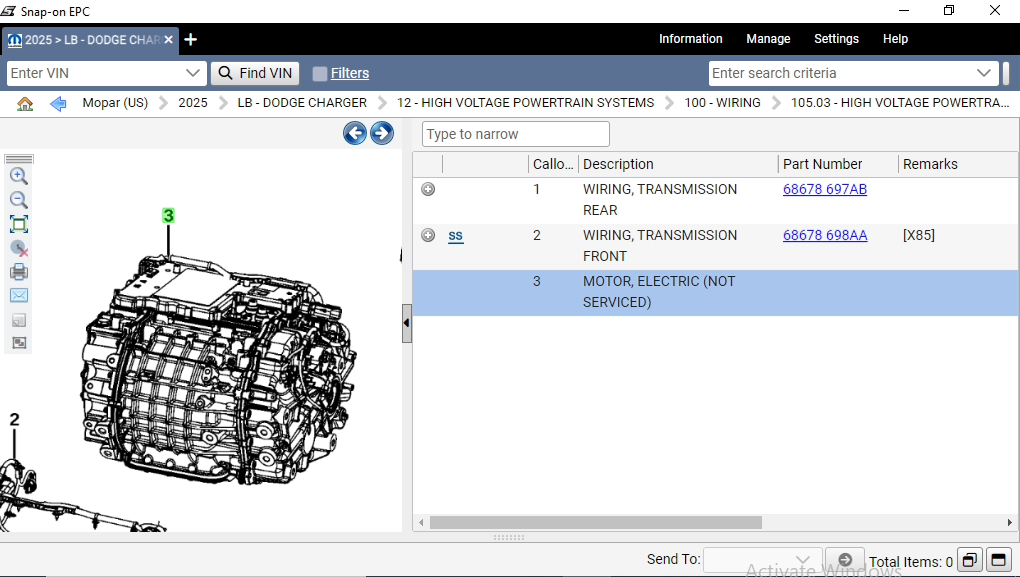Click the Find VIN button
The height and width of the screenshot is (577, 1020).
[x=255, y=74]
